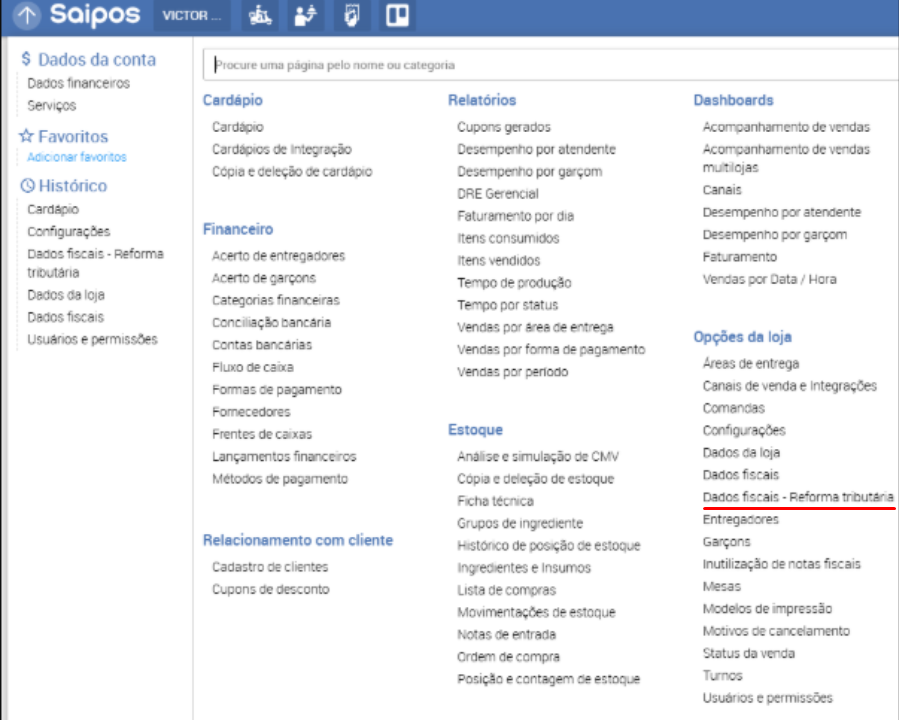The height and width of the screenshot is (720, 899).
Task: Open Cadastro de clientes
Action: coord(269,567)
